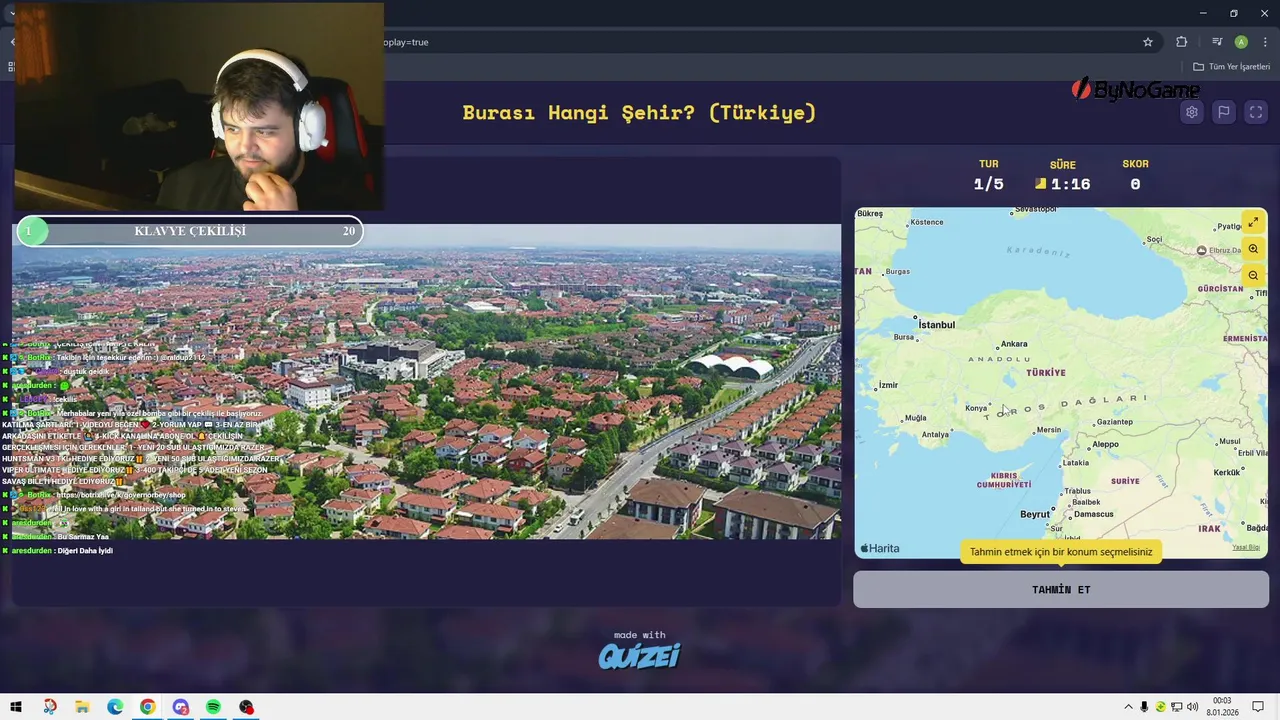This screenshot has height=720, width=1280.
Task: Open the purple chat app with notification badge
Action: (180, 707)
